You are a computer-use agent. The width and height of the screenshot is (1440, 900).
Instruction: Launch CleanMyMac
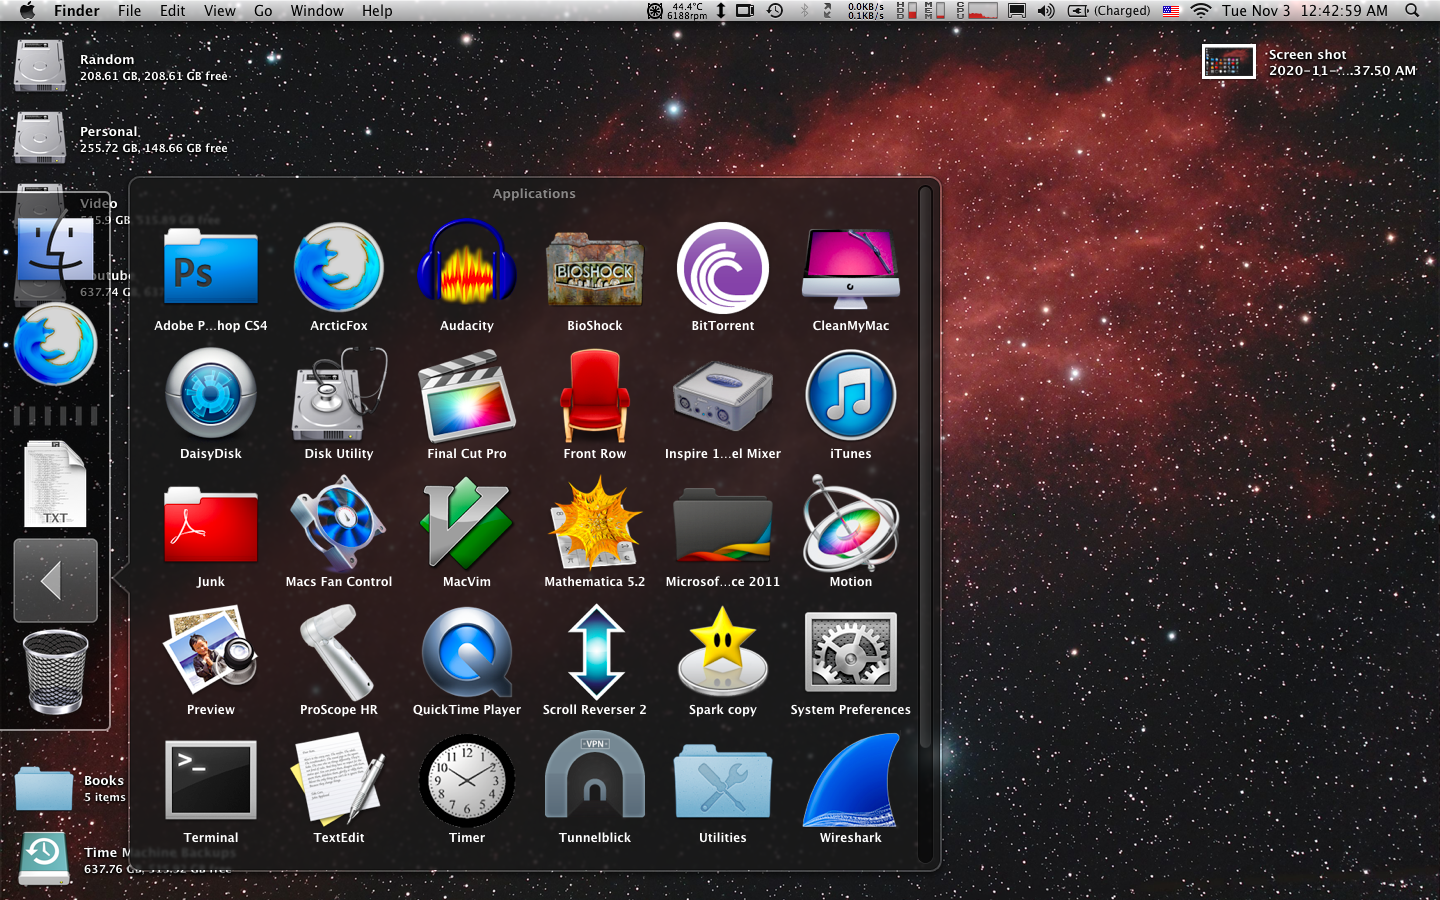pos(851,268)
